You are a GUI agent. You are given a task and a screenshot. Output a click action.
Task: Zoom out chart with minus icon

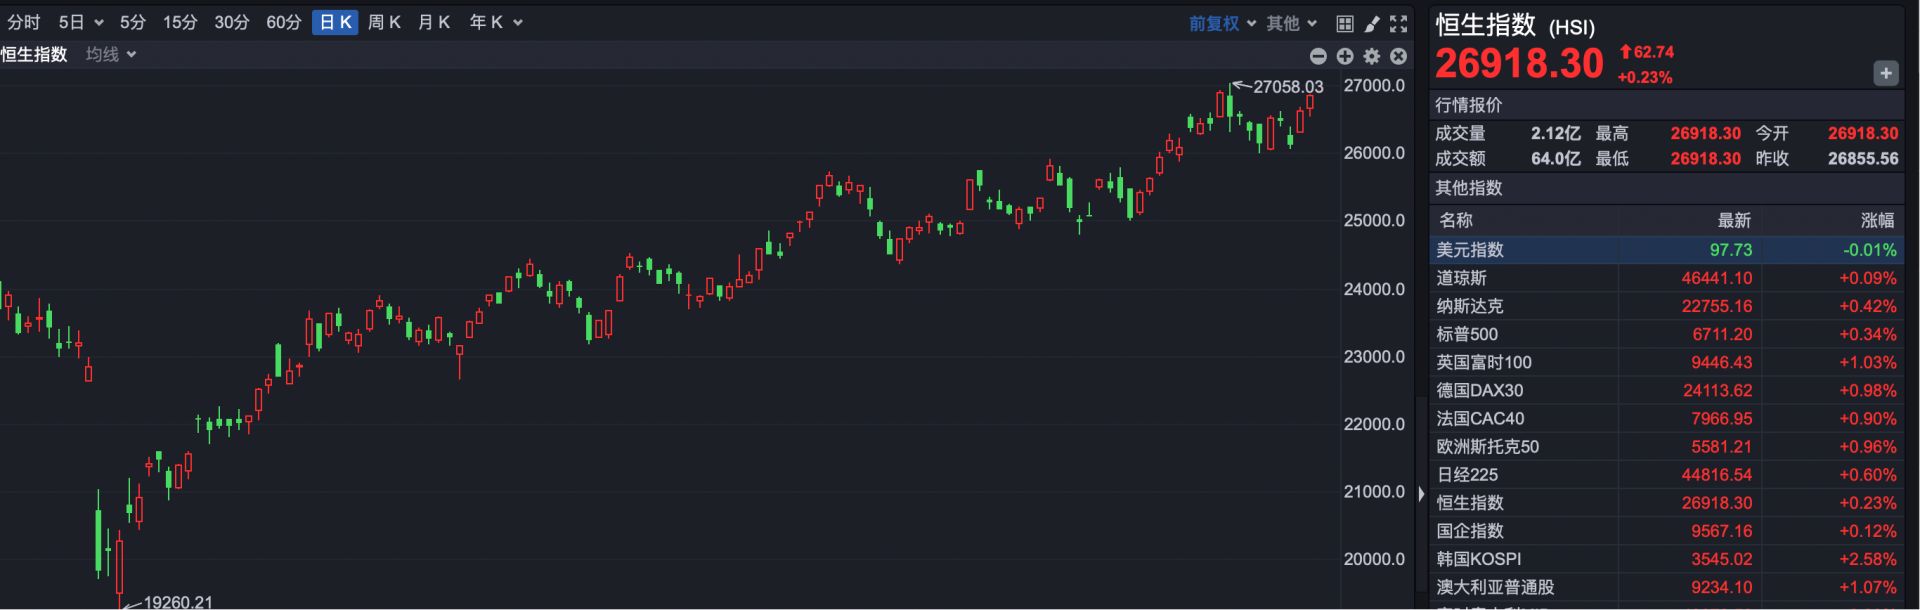click(x=1318, y=56)
